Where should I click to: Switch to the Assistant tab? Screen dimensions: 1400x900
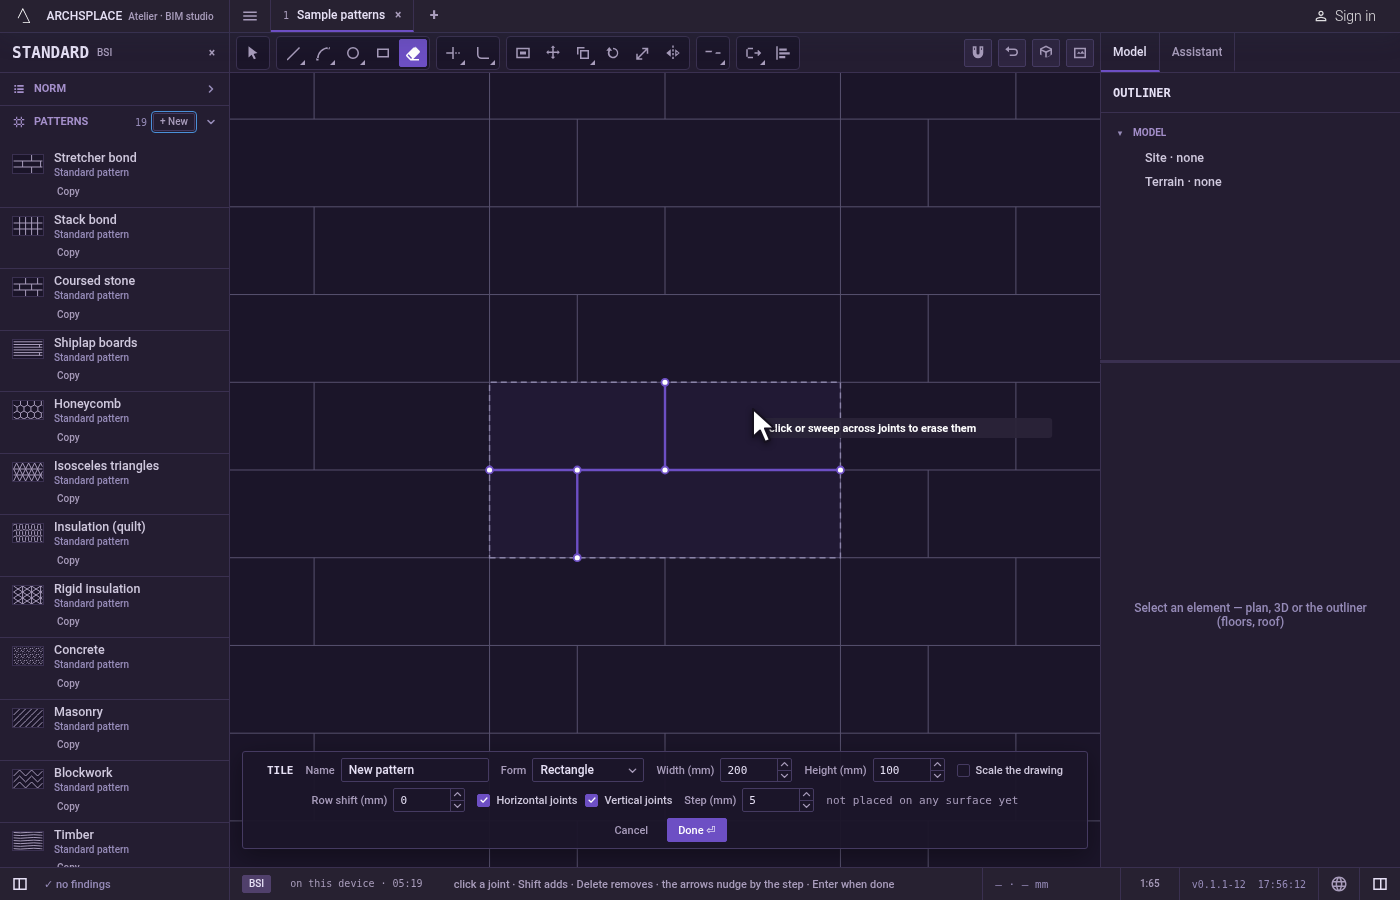[x=1197, y=52]
